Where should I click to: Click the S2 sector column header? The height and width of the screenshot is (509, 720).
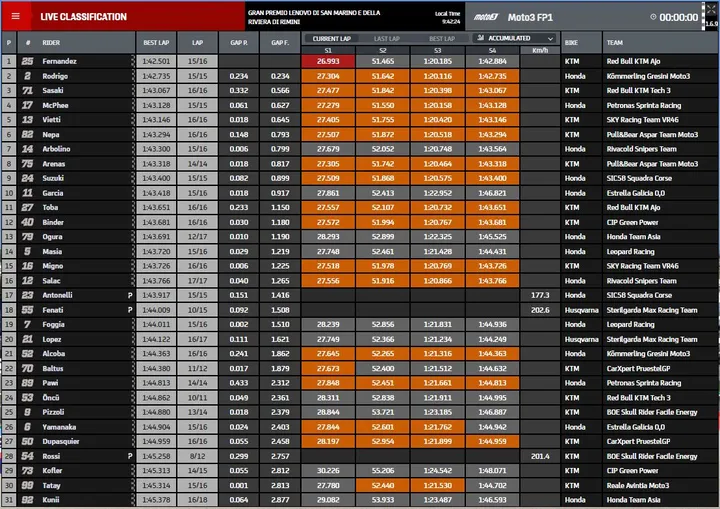[x=382, y=51]
